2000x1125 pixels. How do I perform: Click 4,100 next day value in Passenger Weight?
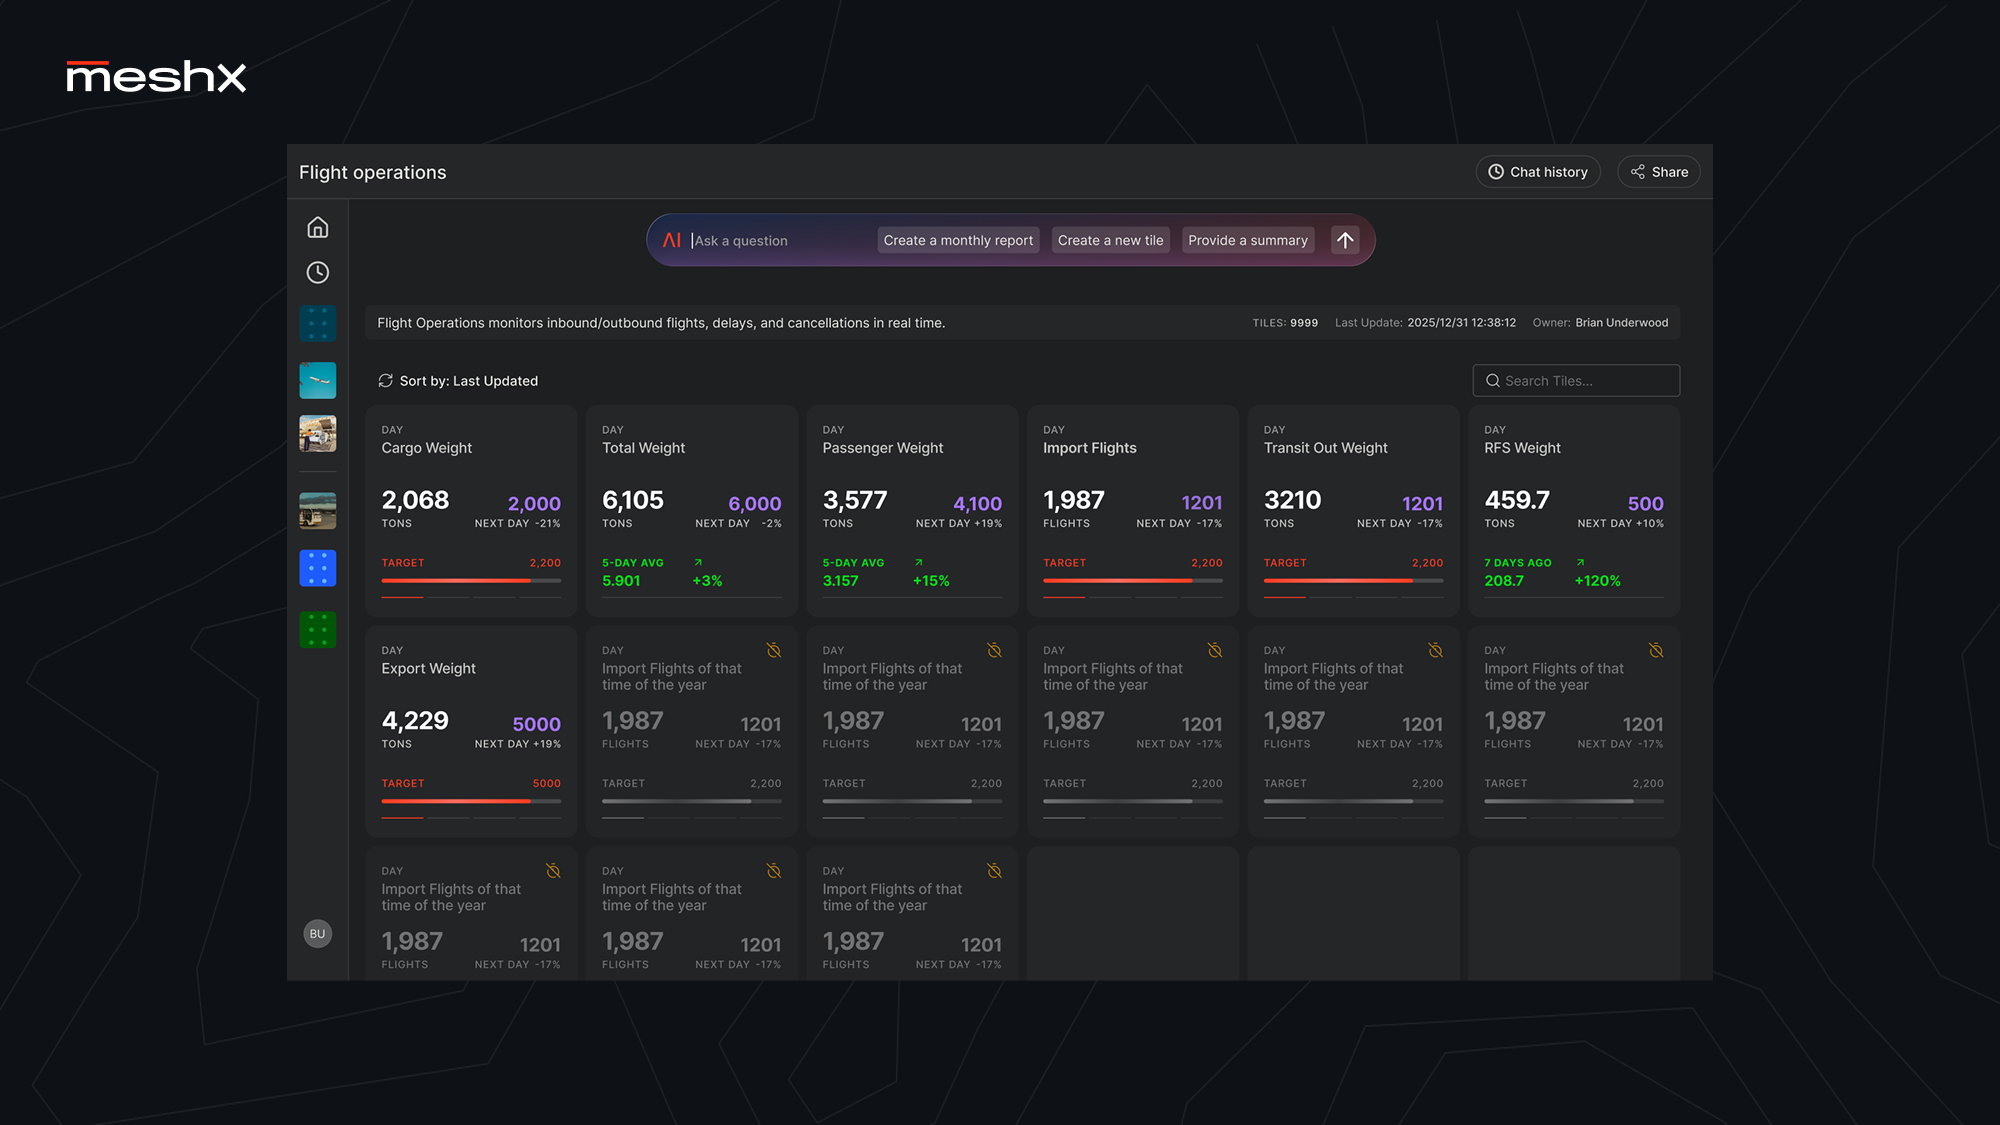pos(977,504)
